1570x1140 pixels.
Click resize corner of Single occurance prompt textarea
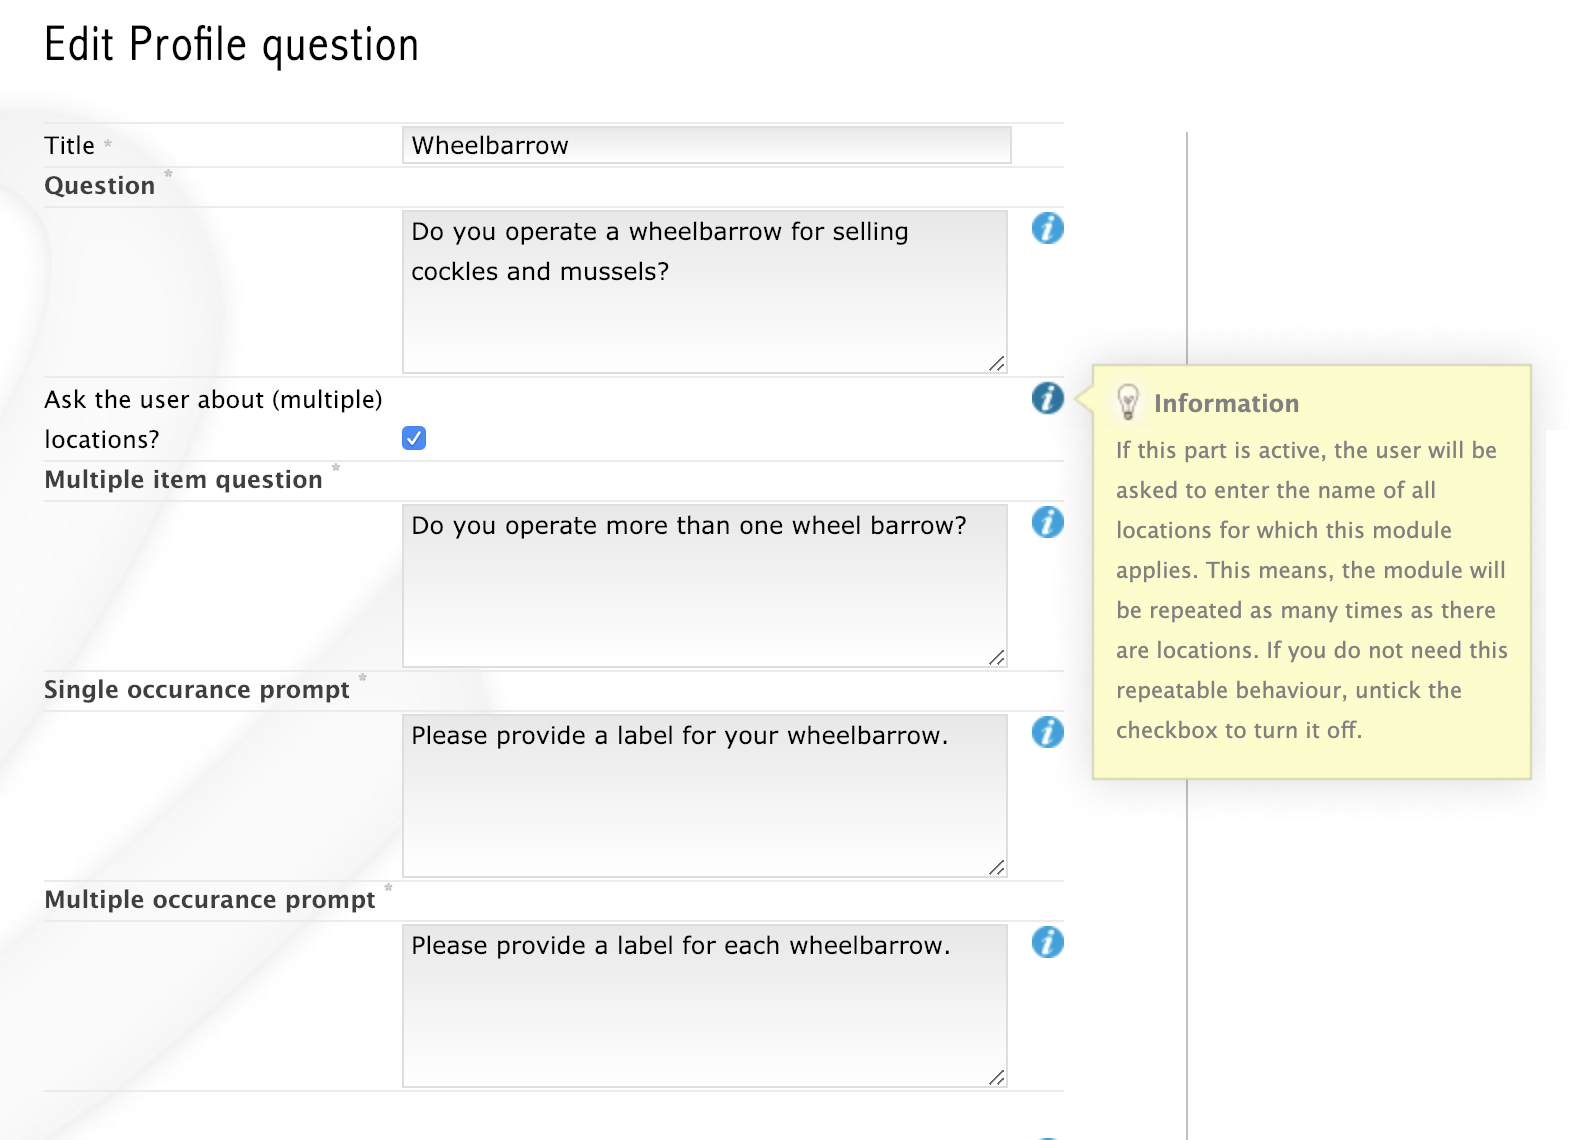pyautogui.click(x=997, y=868)
